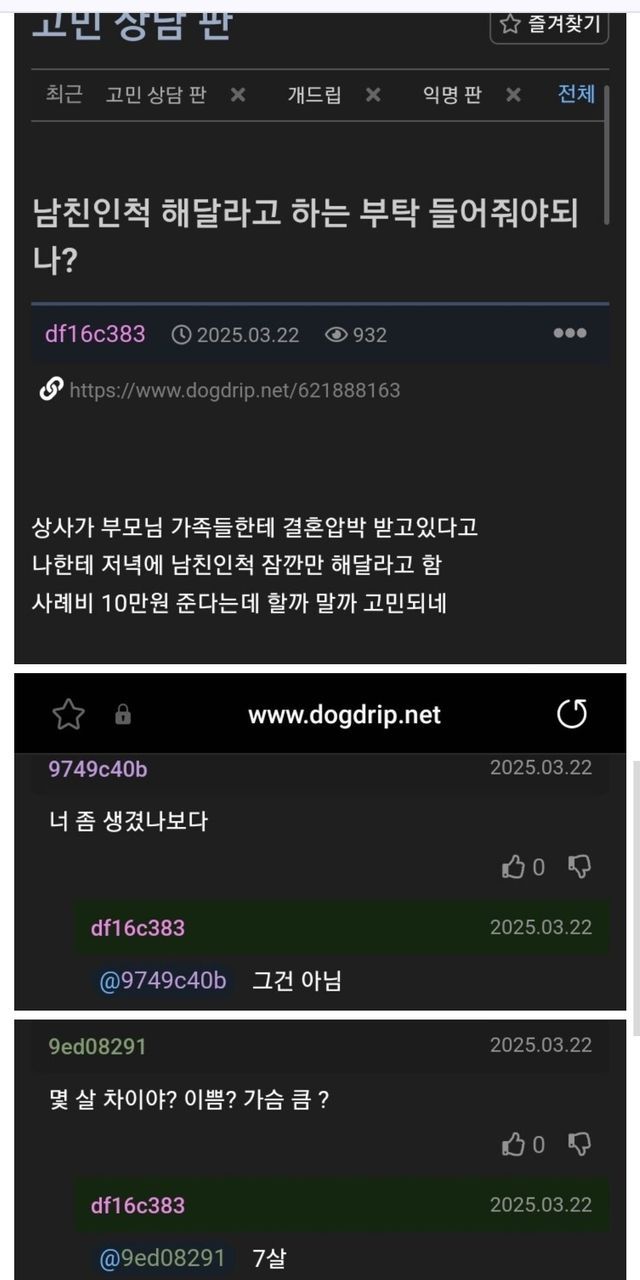
Task: Reload the page with refresh icon
Action: pos(572,714)
